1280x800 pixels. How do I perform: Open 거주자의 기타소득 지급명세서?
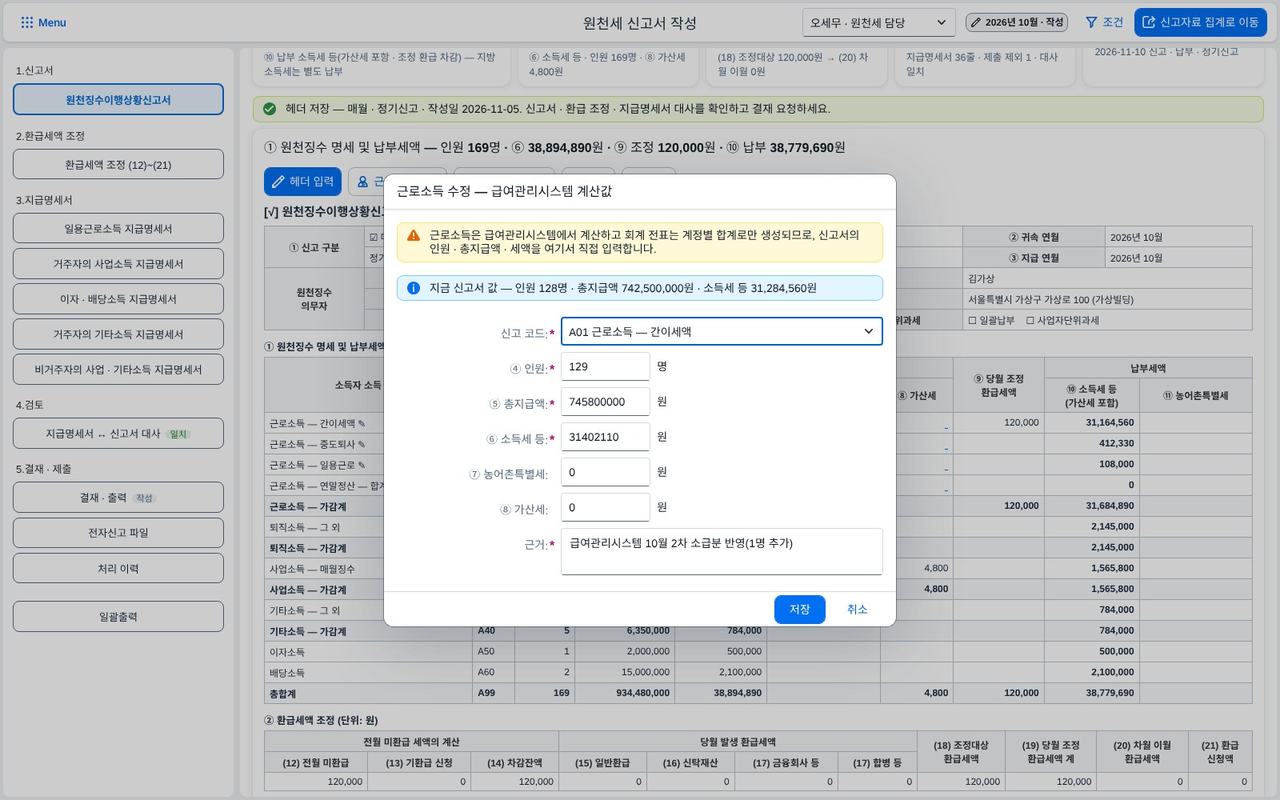point(118,333)
